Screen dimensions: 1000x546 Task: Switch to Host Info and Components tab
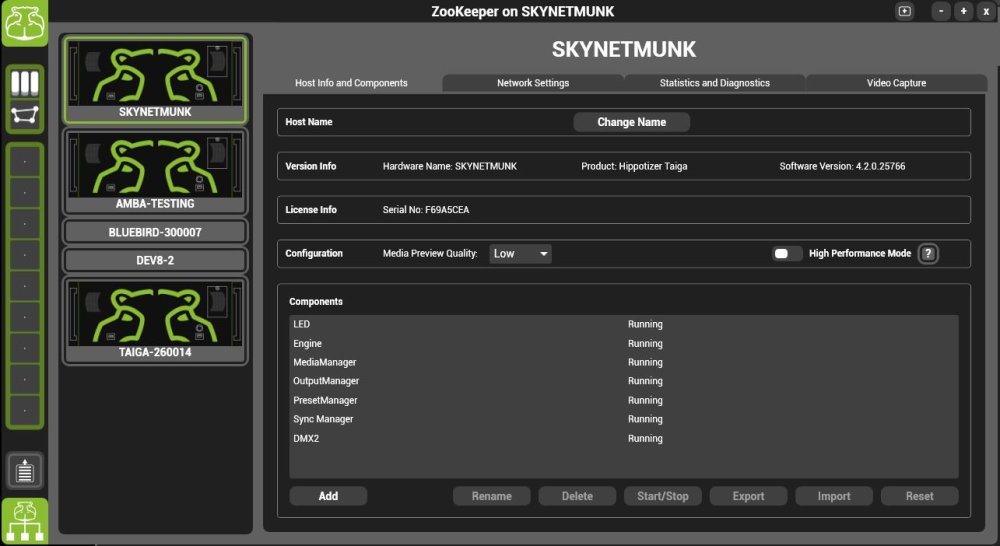coord(351,83)
